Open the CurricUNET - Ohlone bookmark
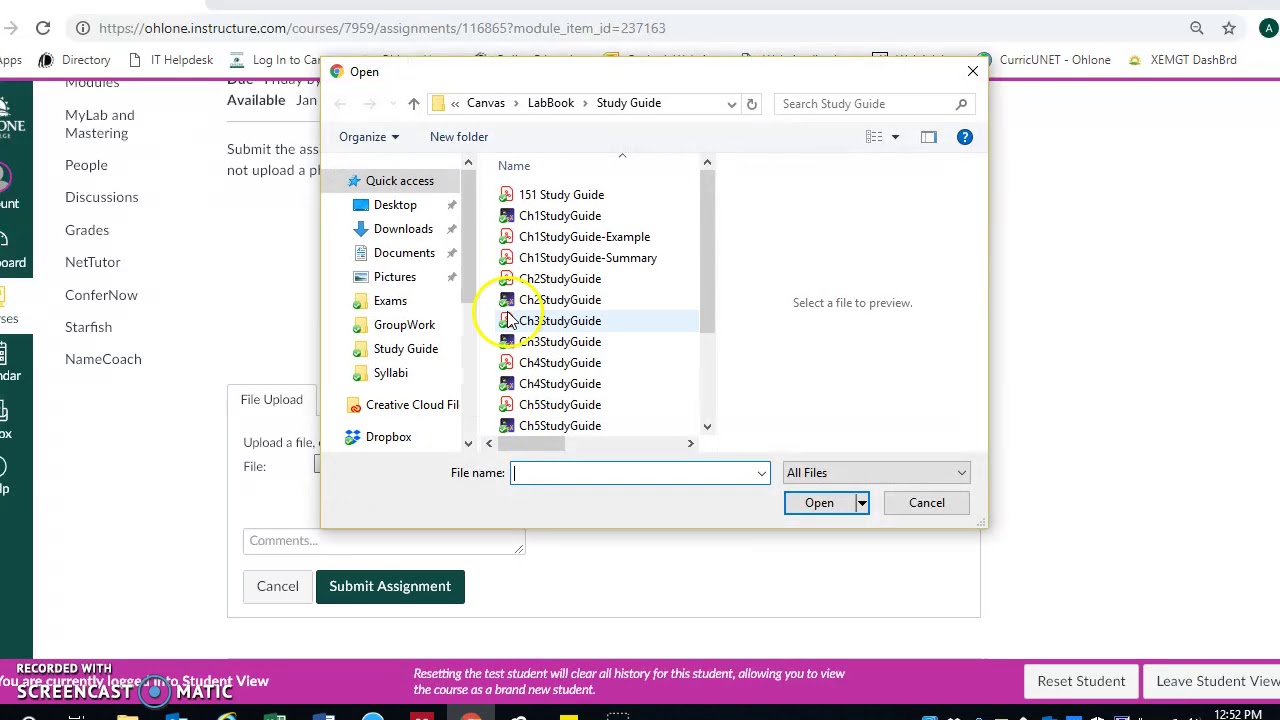Screen dimensions: 1280x720 (x=1044, y=60)
